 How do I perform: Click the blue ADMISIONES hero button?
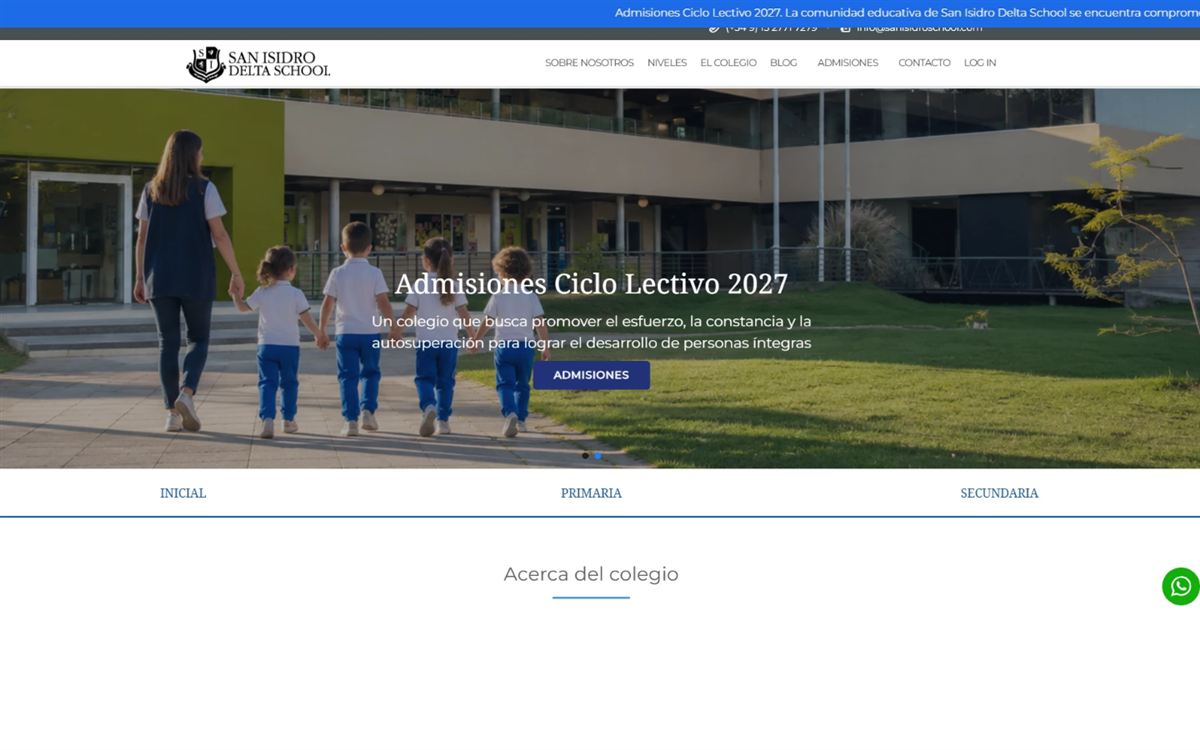point(591,375)
